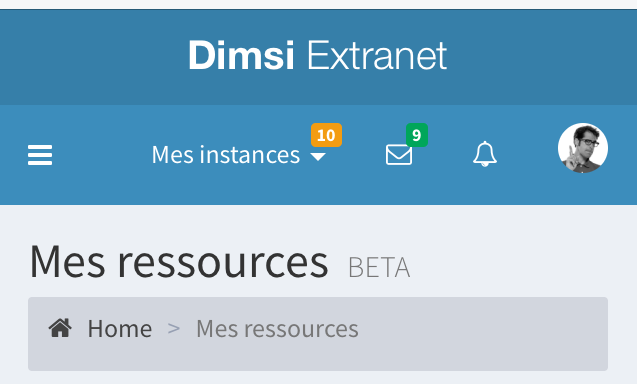Open the user profile avatar

point(583,148)
